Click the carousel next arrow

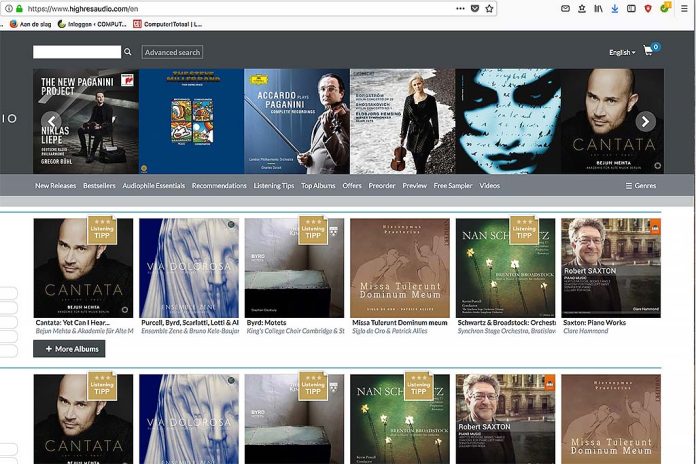pos(645,121)
